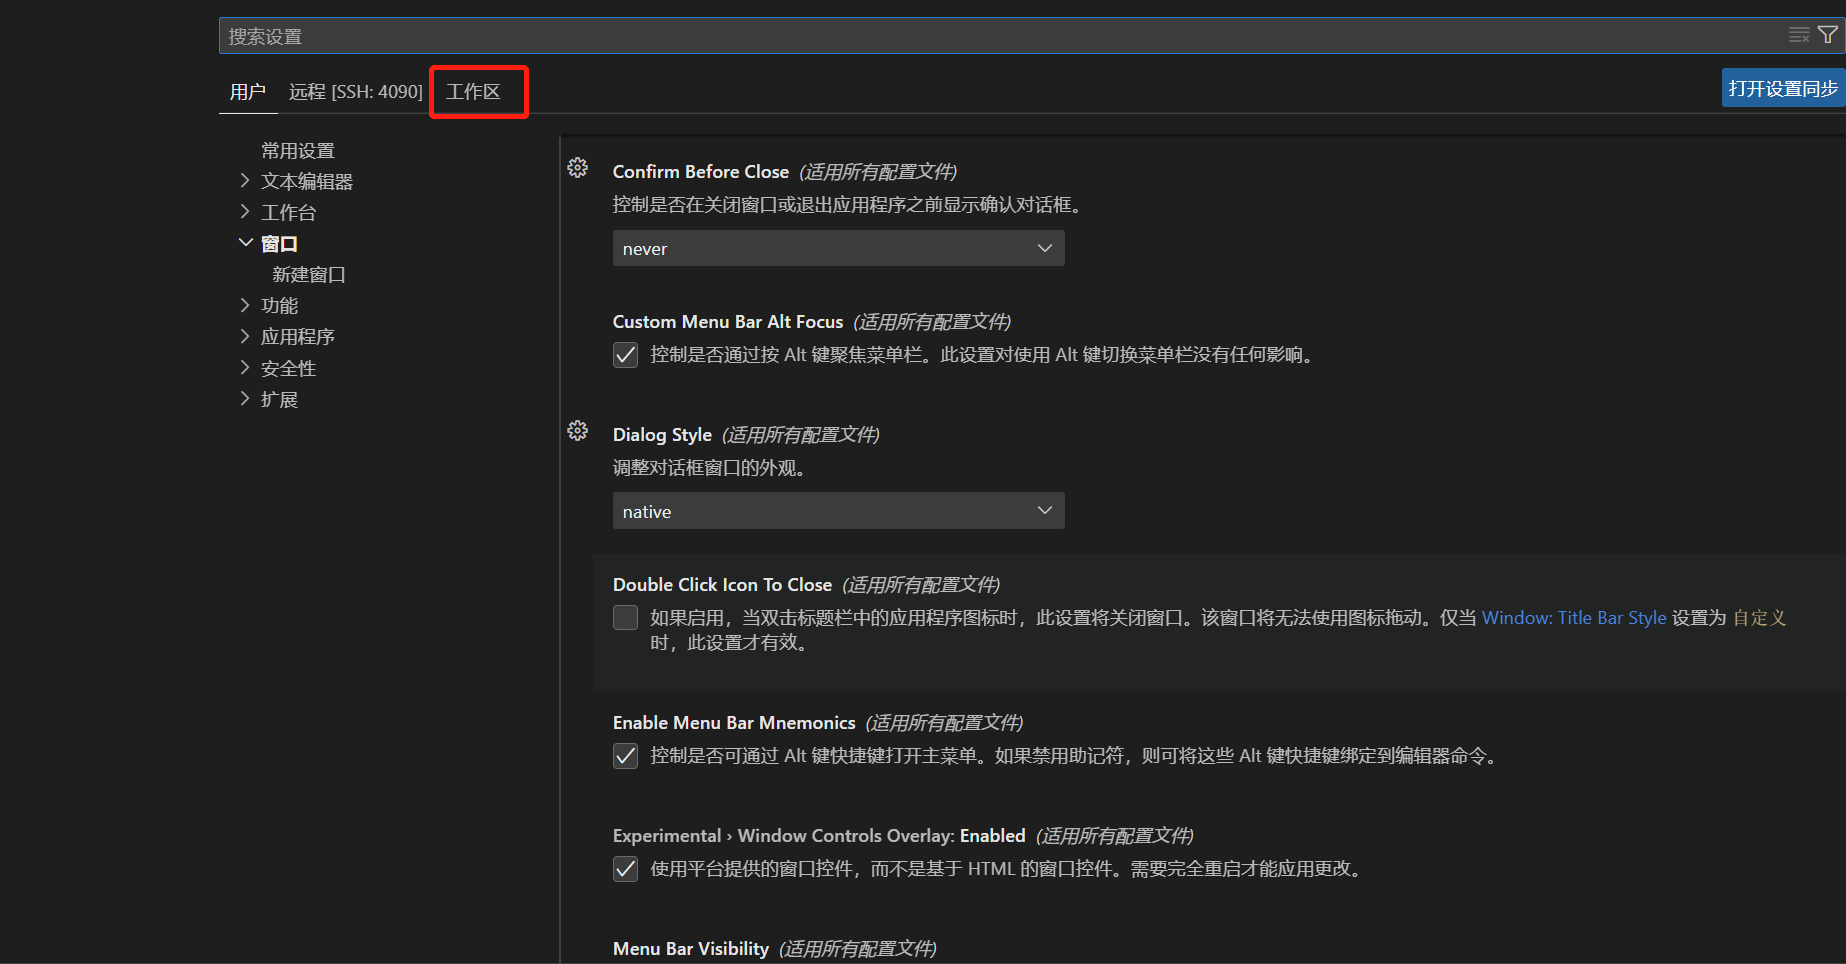Switch to the 工作区 settings tab
1846x964 pixels.
tap(473, 92)
